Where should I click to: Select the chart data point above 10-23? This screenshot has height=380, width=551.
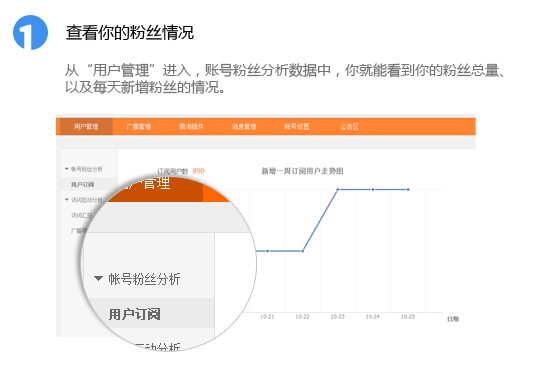(338, 189)
